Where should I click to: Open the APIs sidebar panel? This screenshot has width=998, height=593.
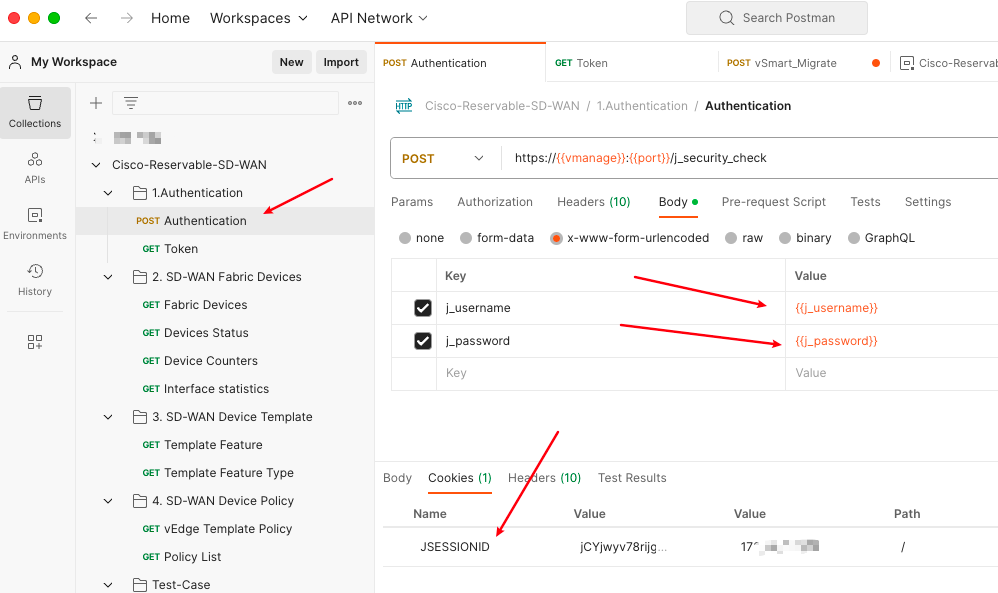click(x=35, y=167)
